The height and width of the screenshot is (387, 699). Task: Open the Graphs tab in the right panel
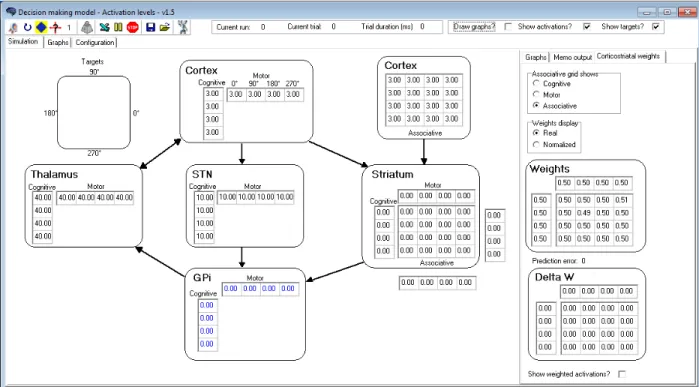coord(535,57)
